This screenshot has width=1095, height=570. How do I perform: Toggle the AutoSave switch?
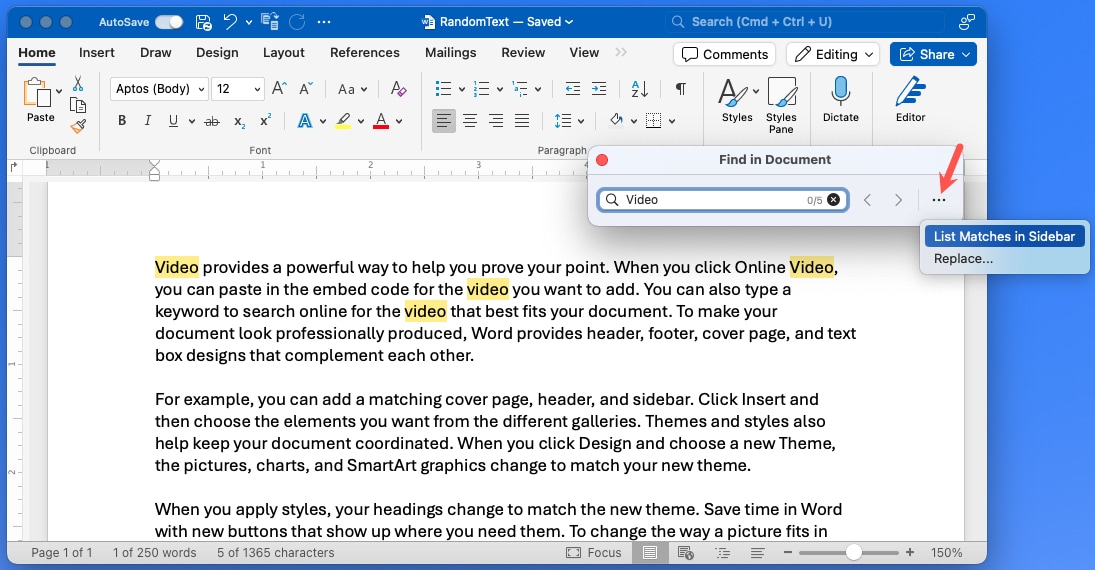point(169,21)
